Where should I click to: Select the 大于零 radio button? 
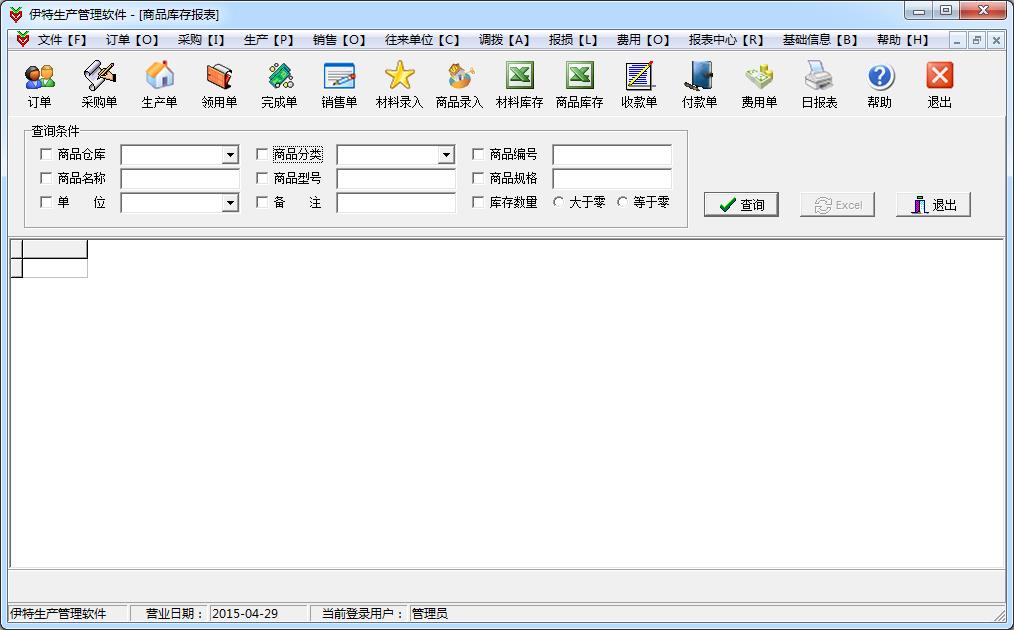[559, 203]
